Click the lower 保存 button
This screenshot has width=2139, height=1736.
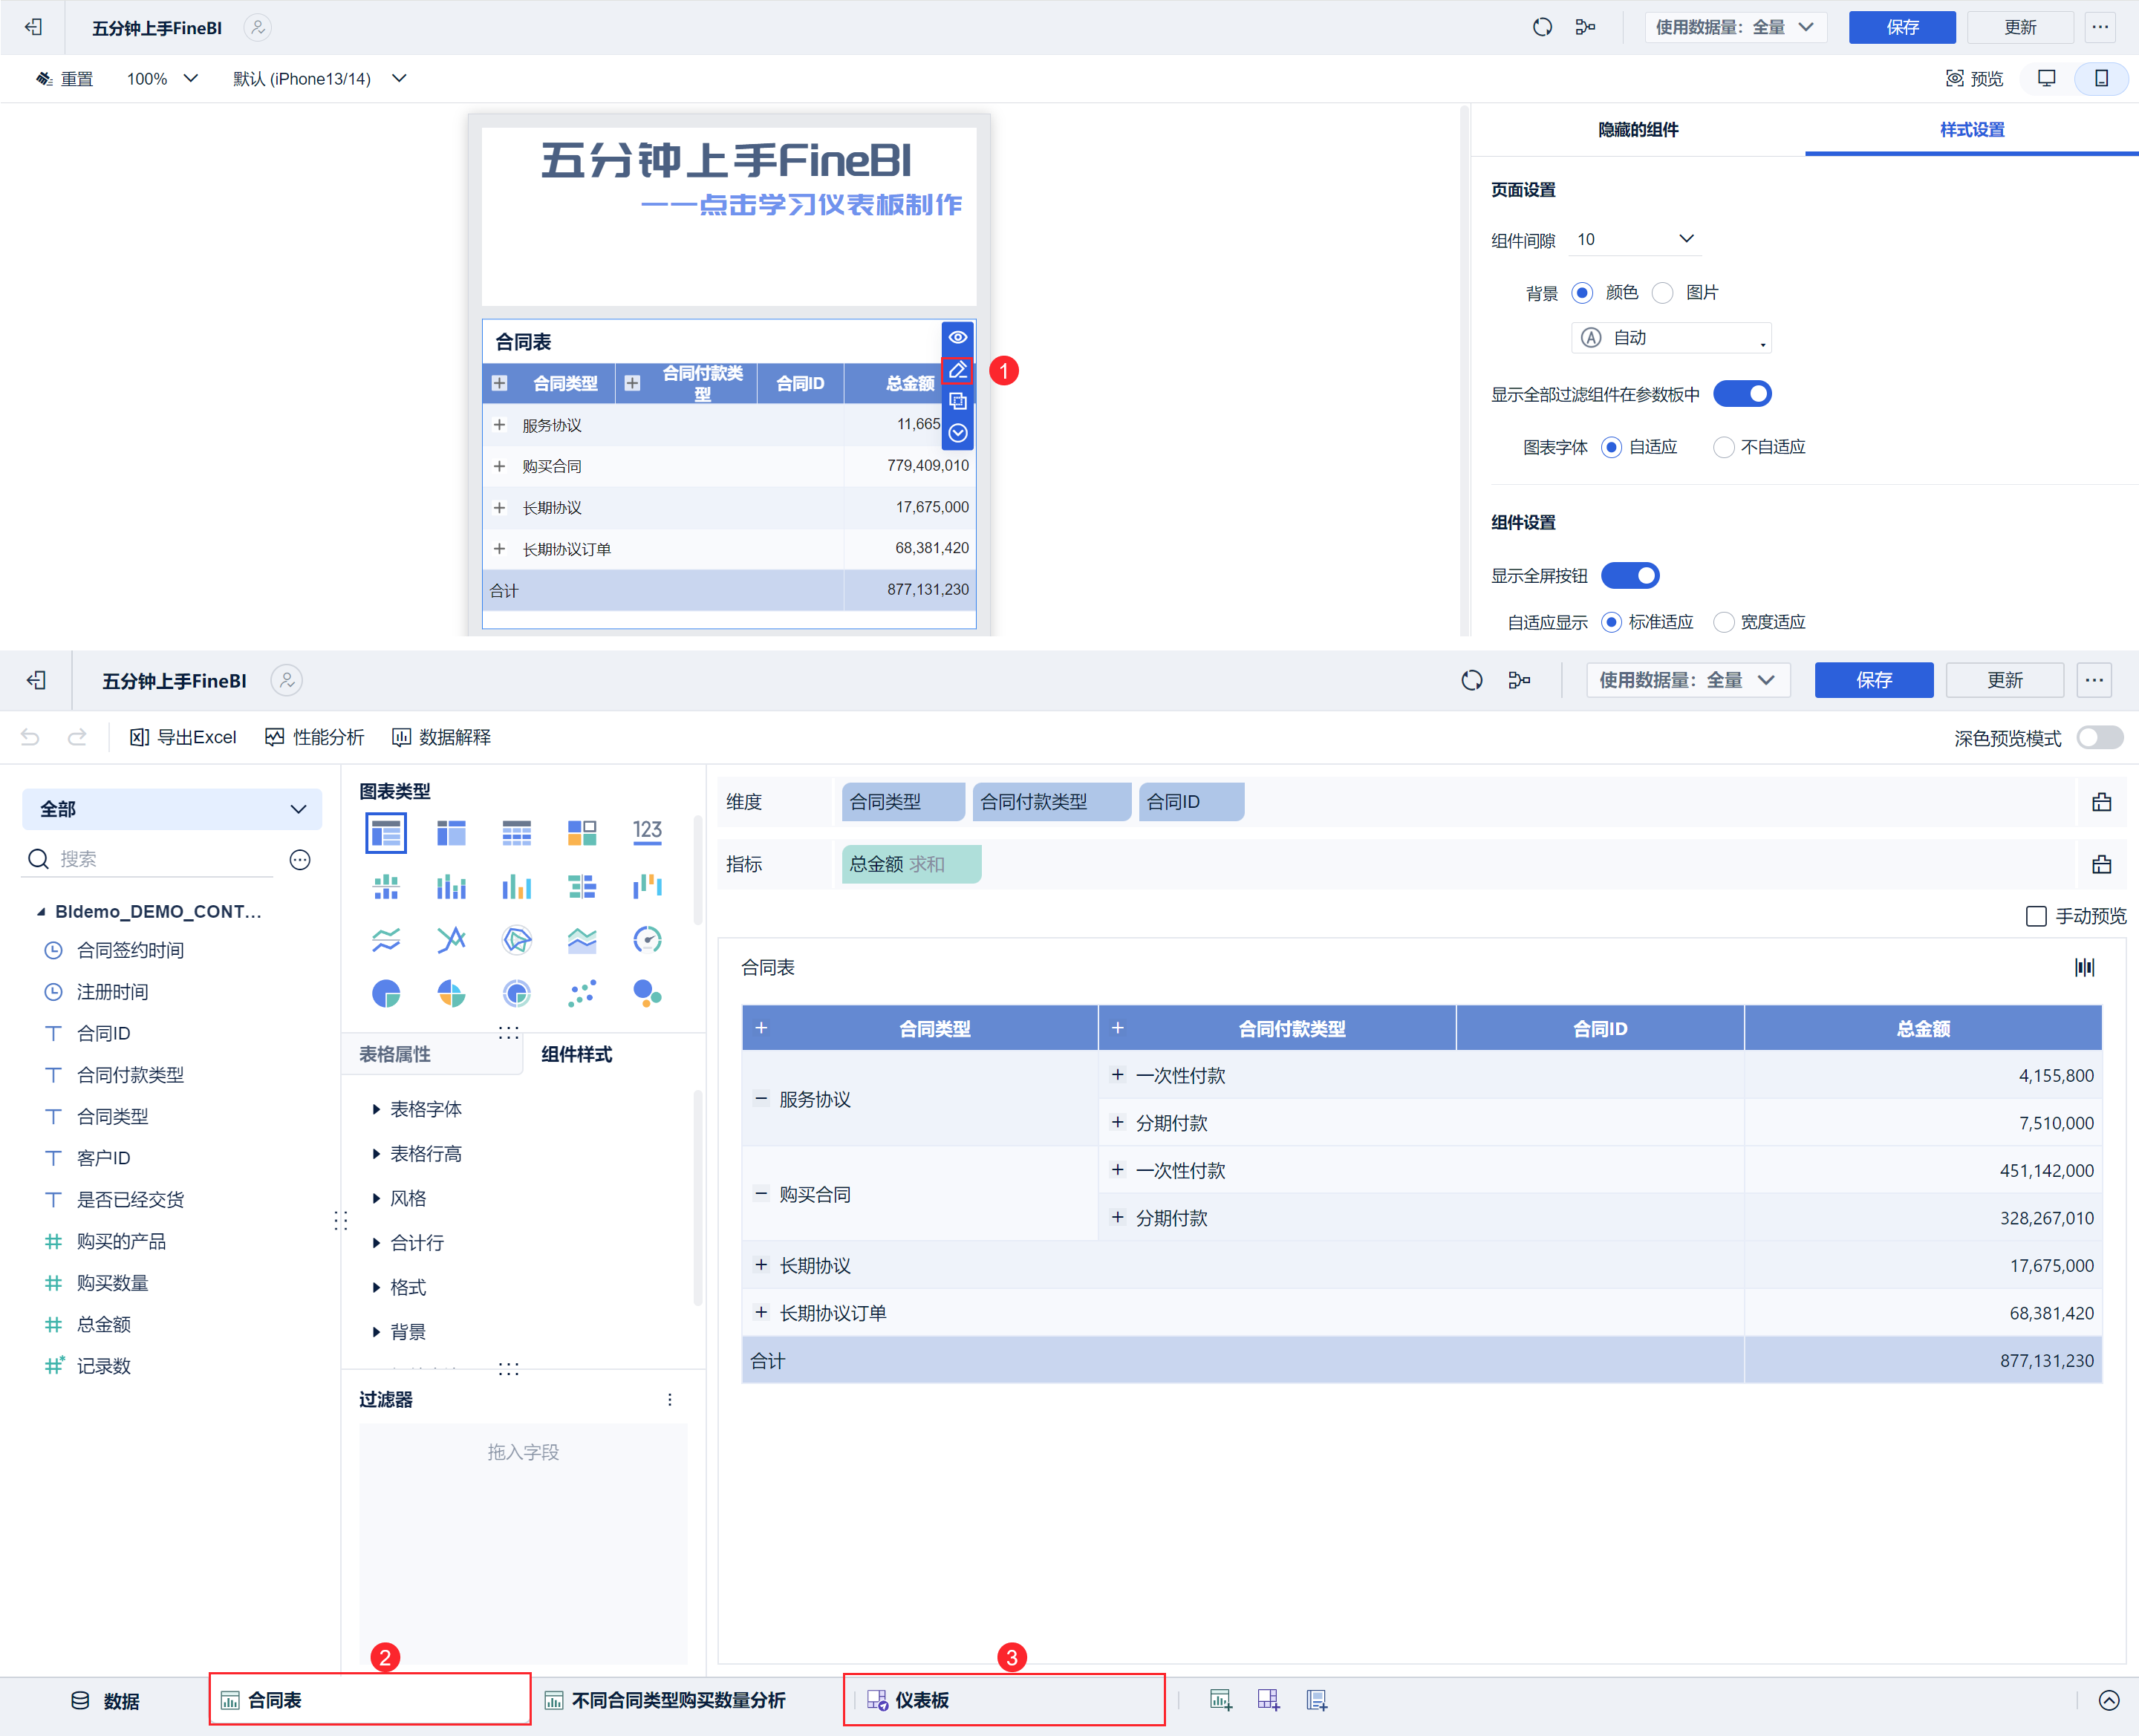pos(1873,680)
